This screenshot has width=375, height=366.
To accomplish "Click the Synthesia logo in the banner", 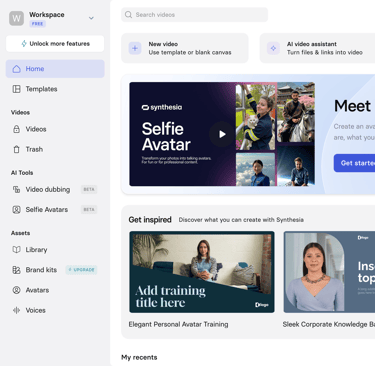I will [162, 107].
